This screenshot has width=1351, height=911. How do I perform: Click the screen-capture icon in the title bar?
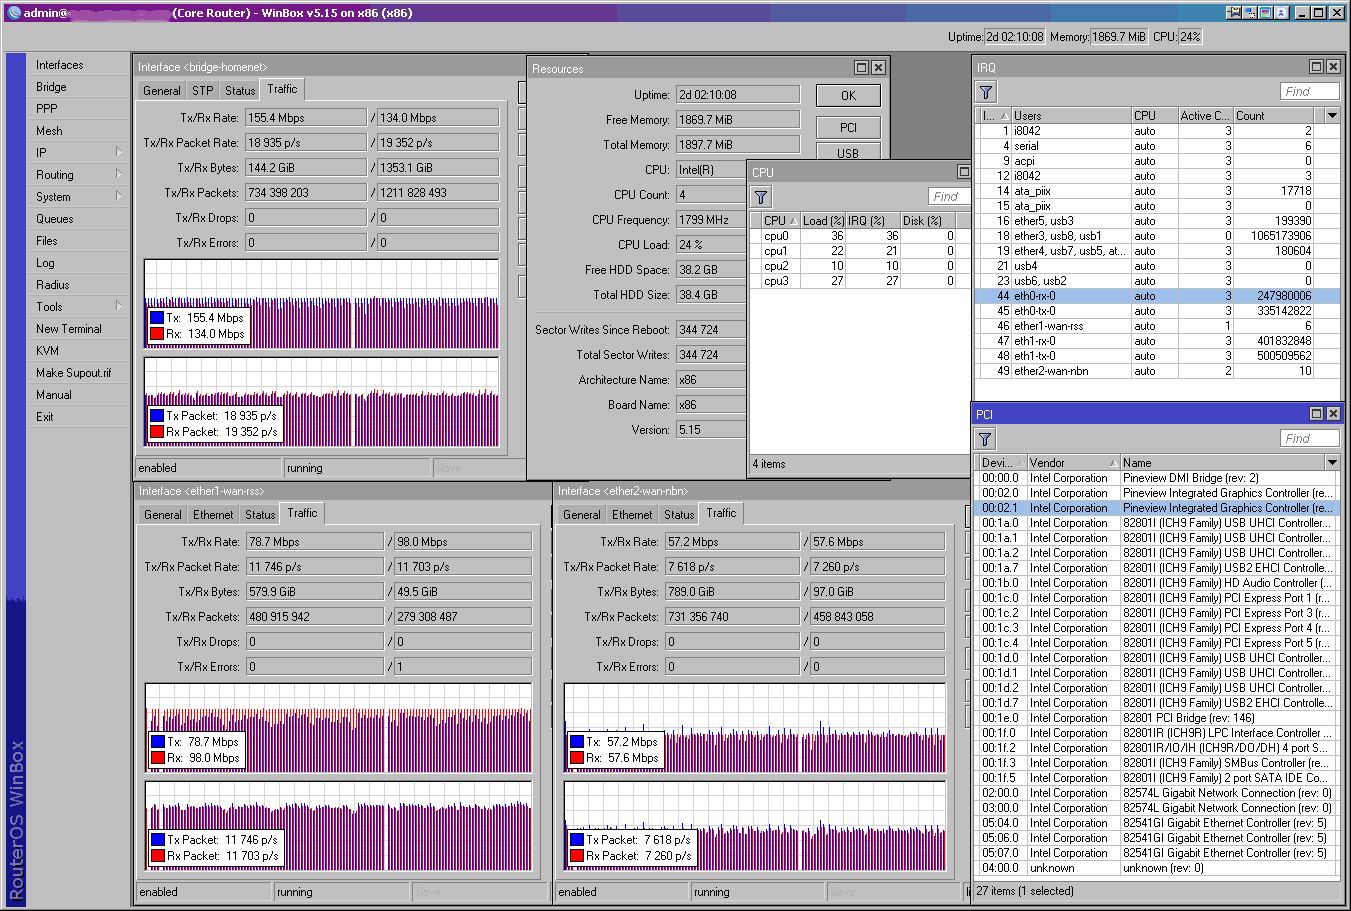pos(1248,11)
